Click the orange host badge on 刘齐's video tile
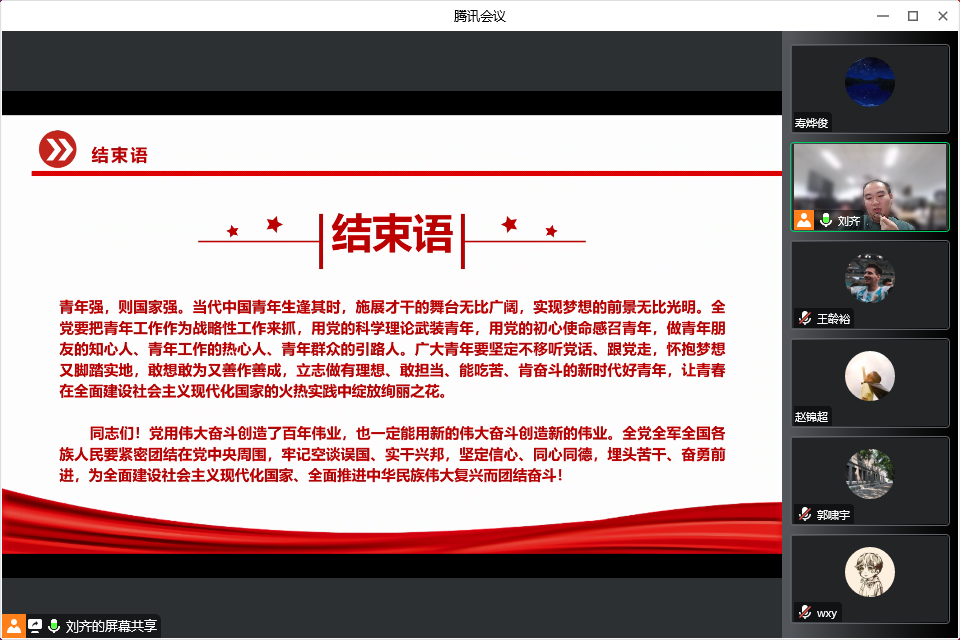Screen dimensions: 960x640 tap(804, 220)
